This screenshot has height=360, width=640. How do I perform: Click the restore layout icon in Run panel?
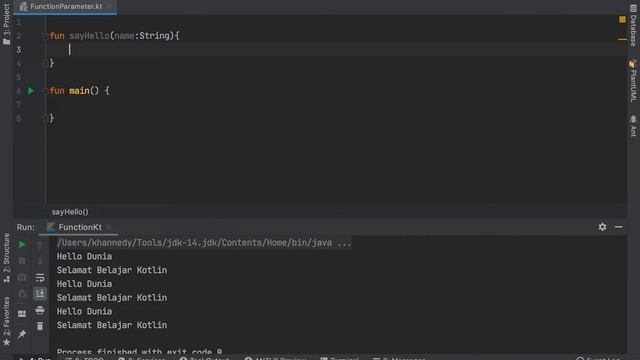22,313
